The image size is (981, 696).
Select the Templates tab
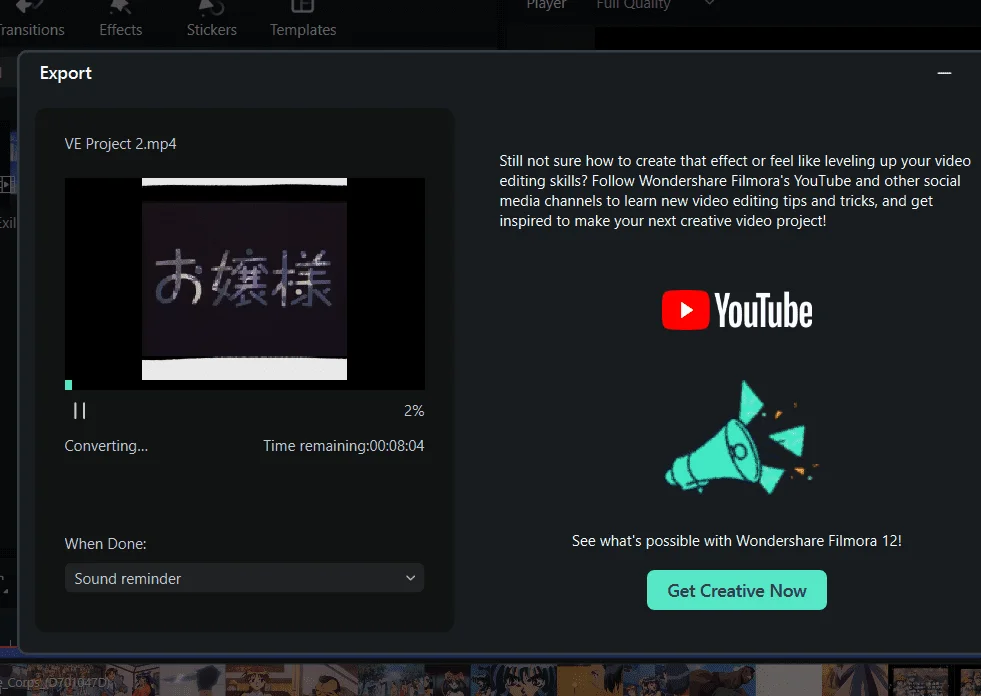coord(303,19)
